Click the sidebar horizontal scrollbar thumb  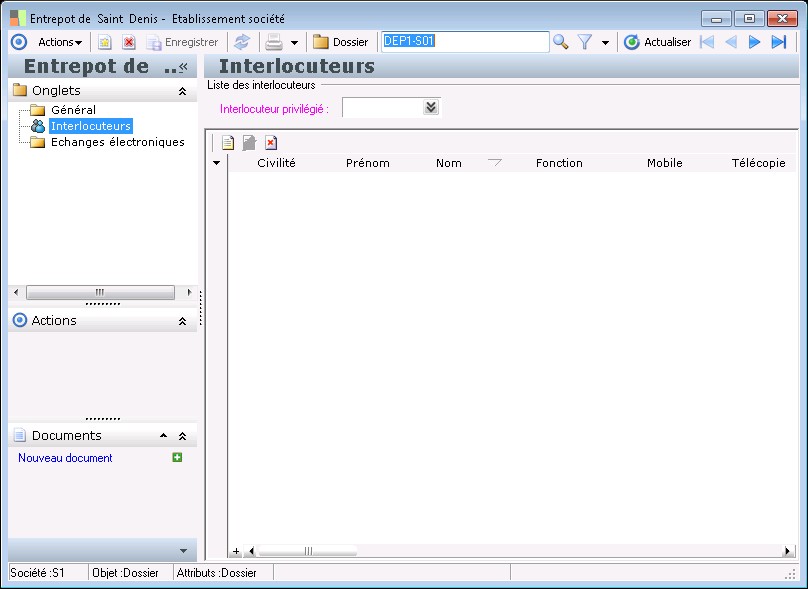[100, 292]
